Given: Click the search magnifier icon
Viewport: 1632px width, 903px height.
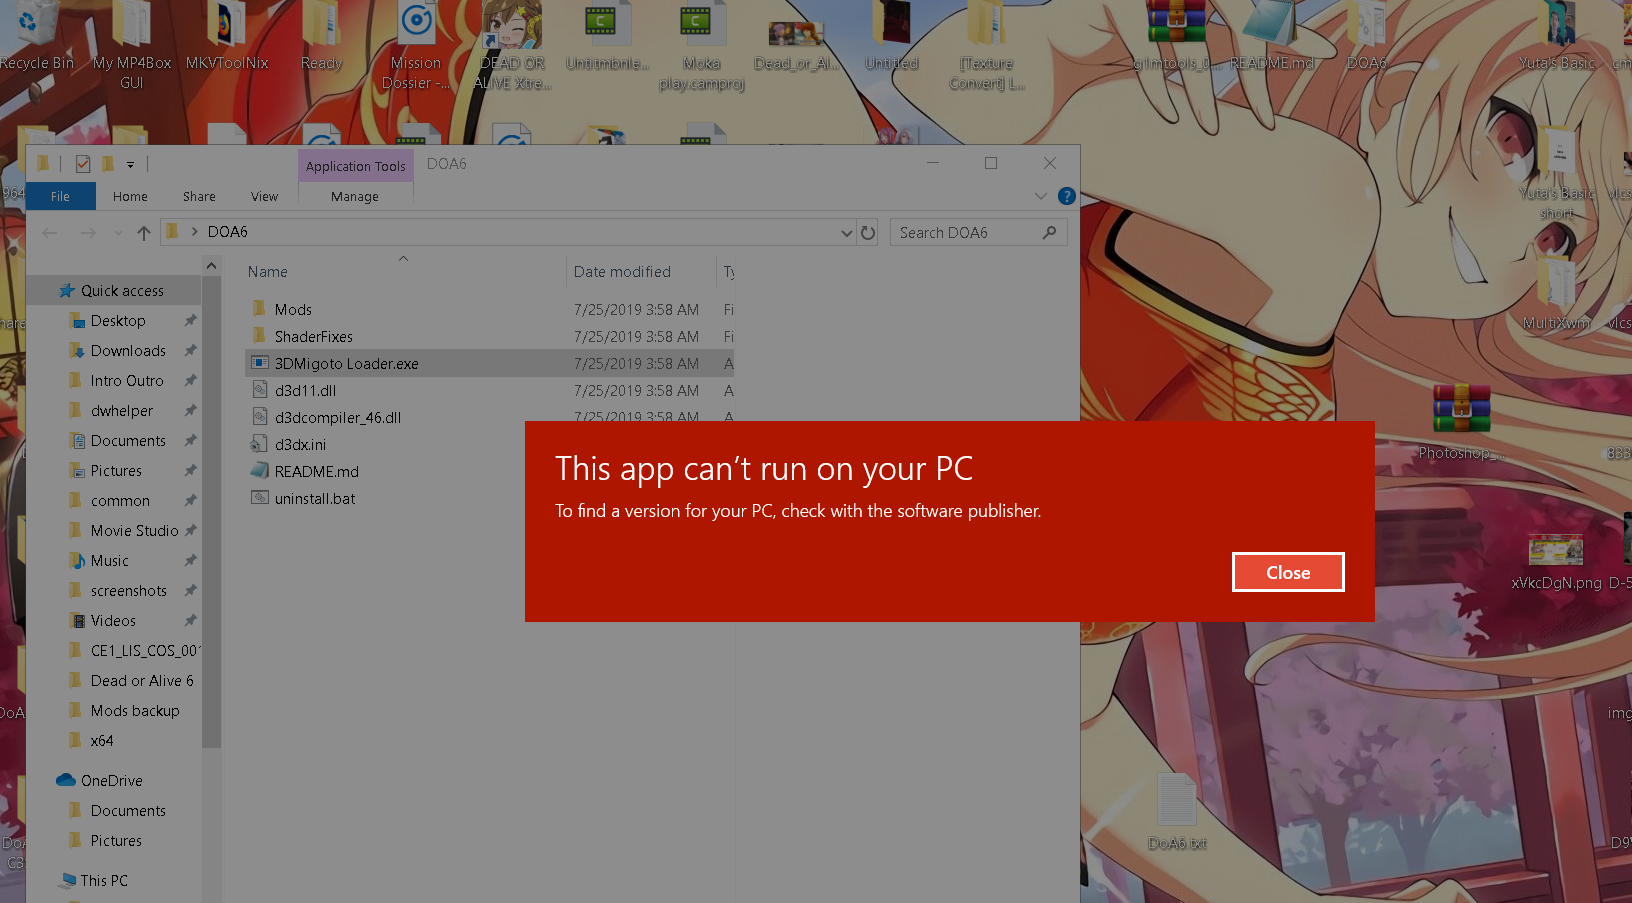Looking at the screenshot, I should pyautogui.click(x=1049, y=232).
